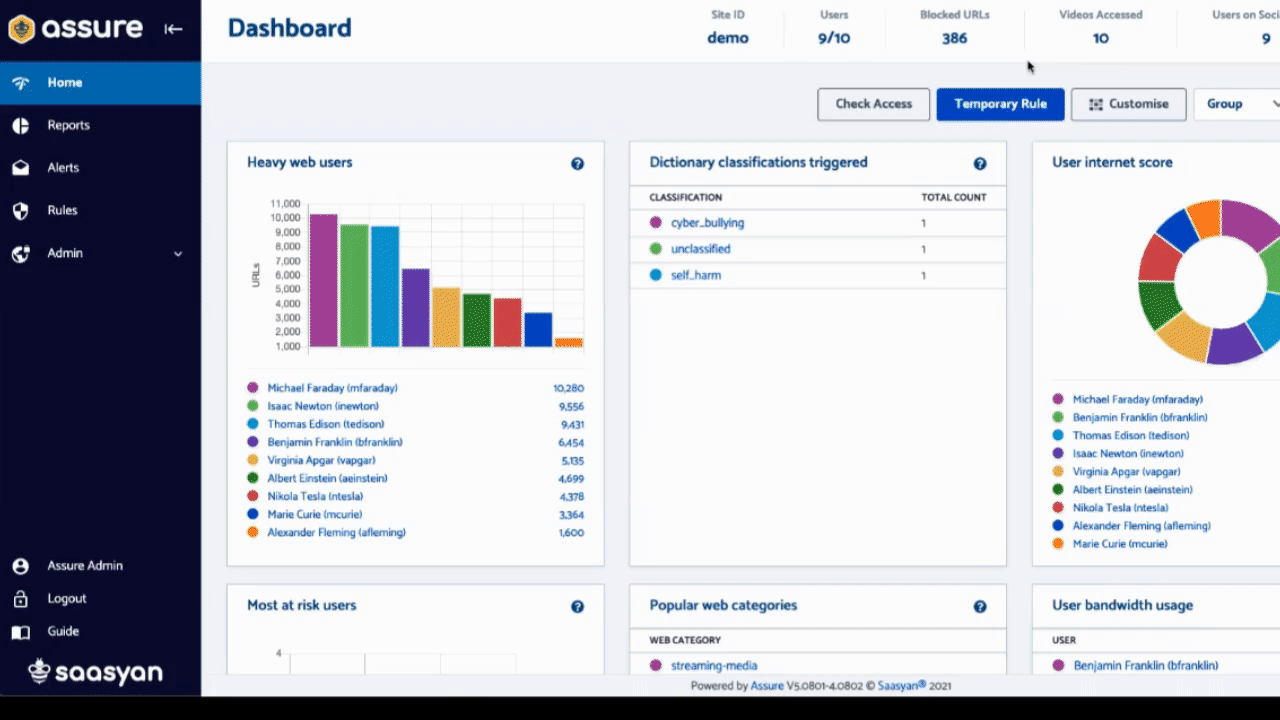Click help icon on Popular web categories

coord(979,606)
